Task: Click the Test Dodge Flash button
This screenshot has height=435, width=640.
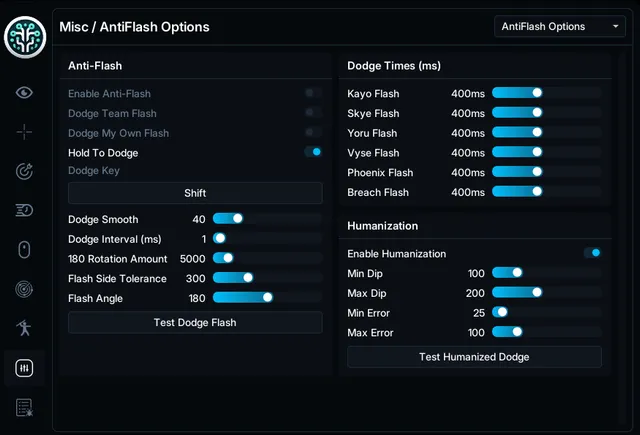Action: [195, 322]
